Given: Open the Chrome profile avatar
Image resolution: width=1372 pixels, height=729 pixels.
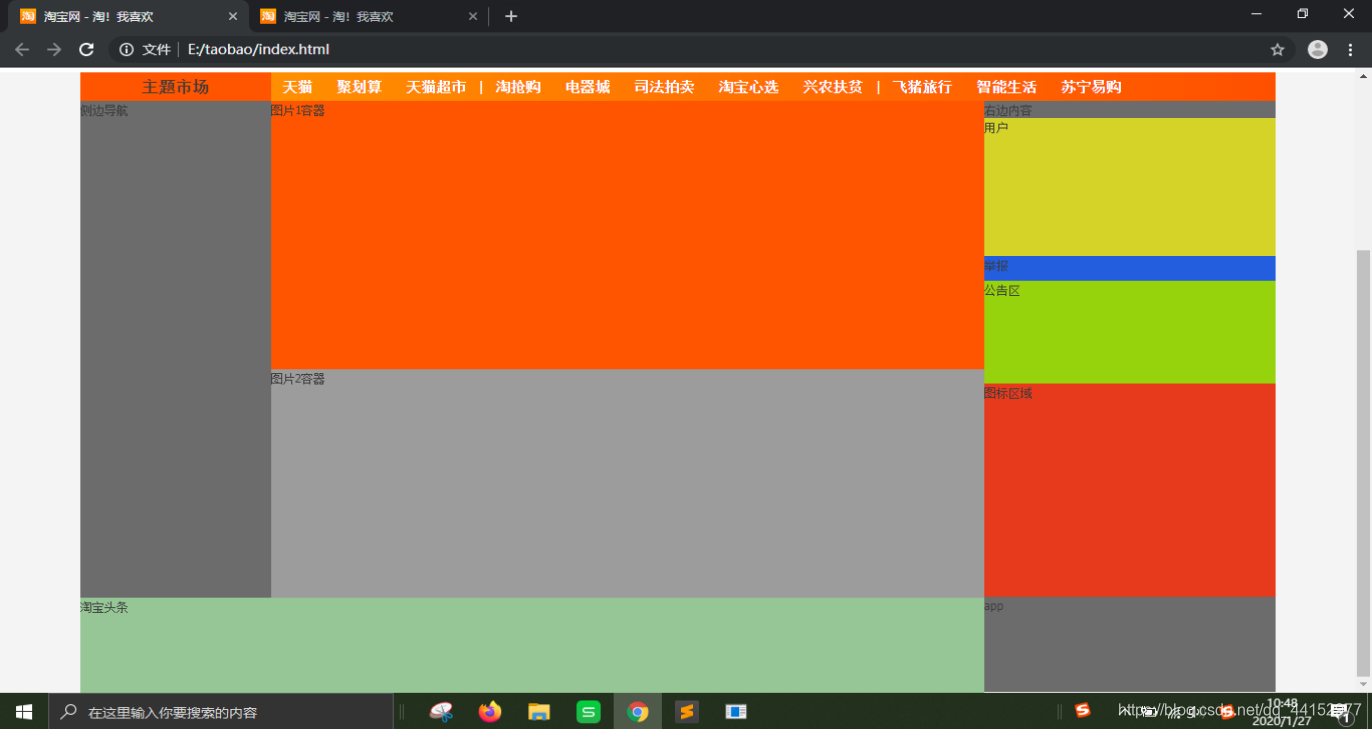Looking at the screenshot, I should pos(1318,50).
